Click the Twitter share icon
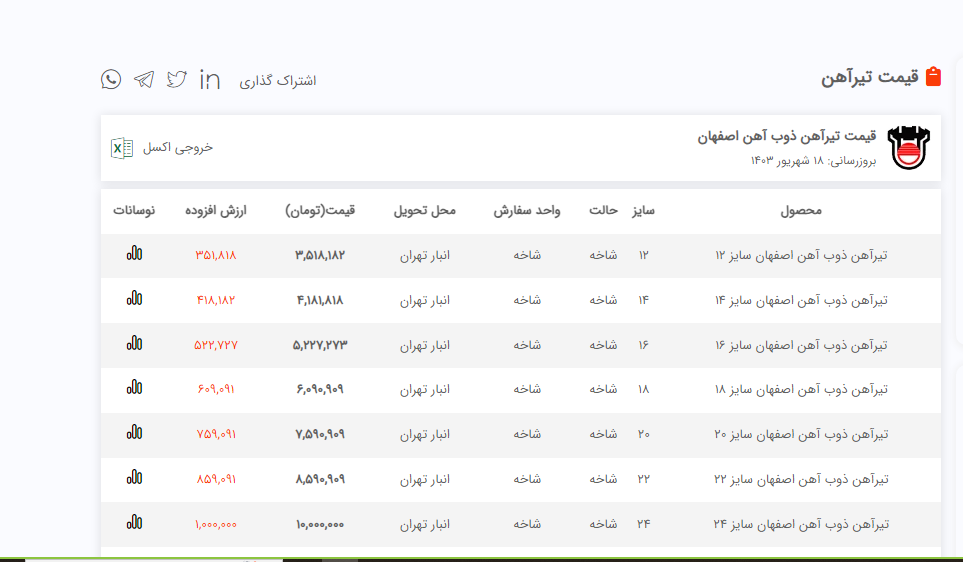963x562 pixels. [x=177, y=79]
